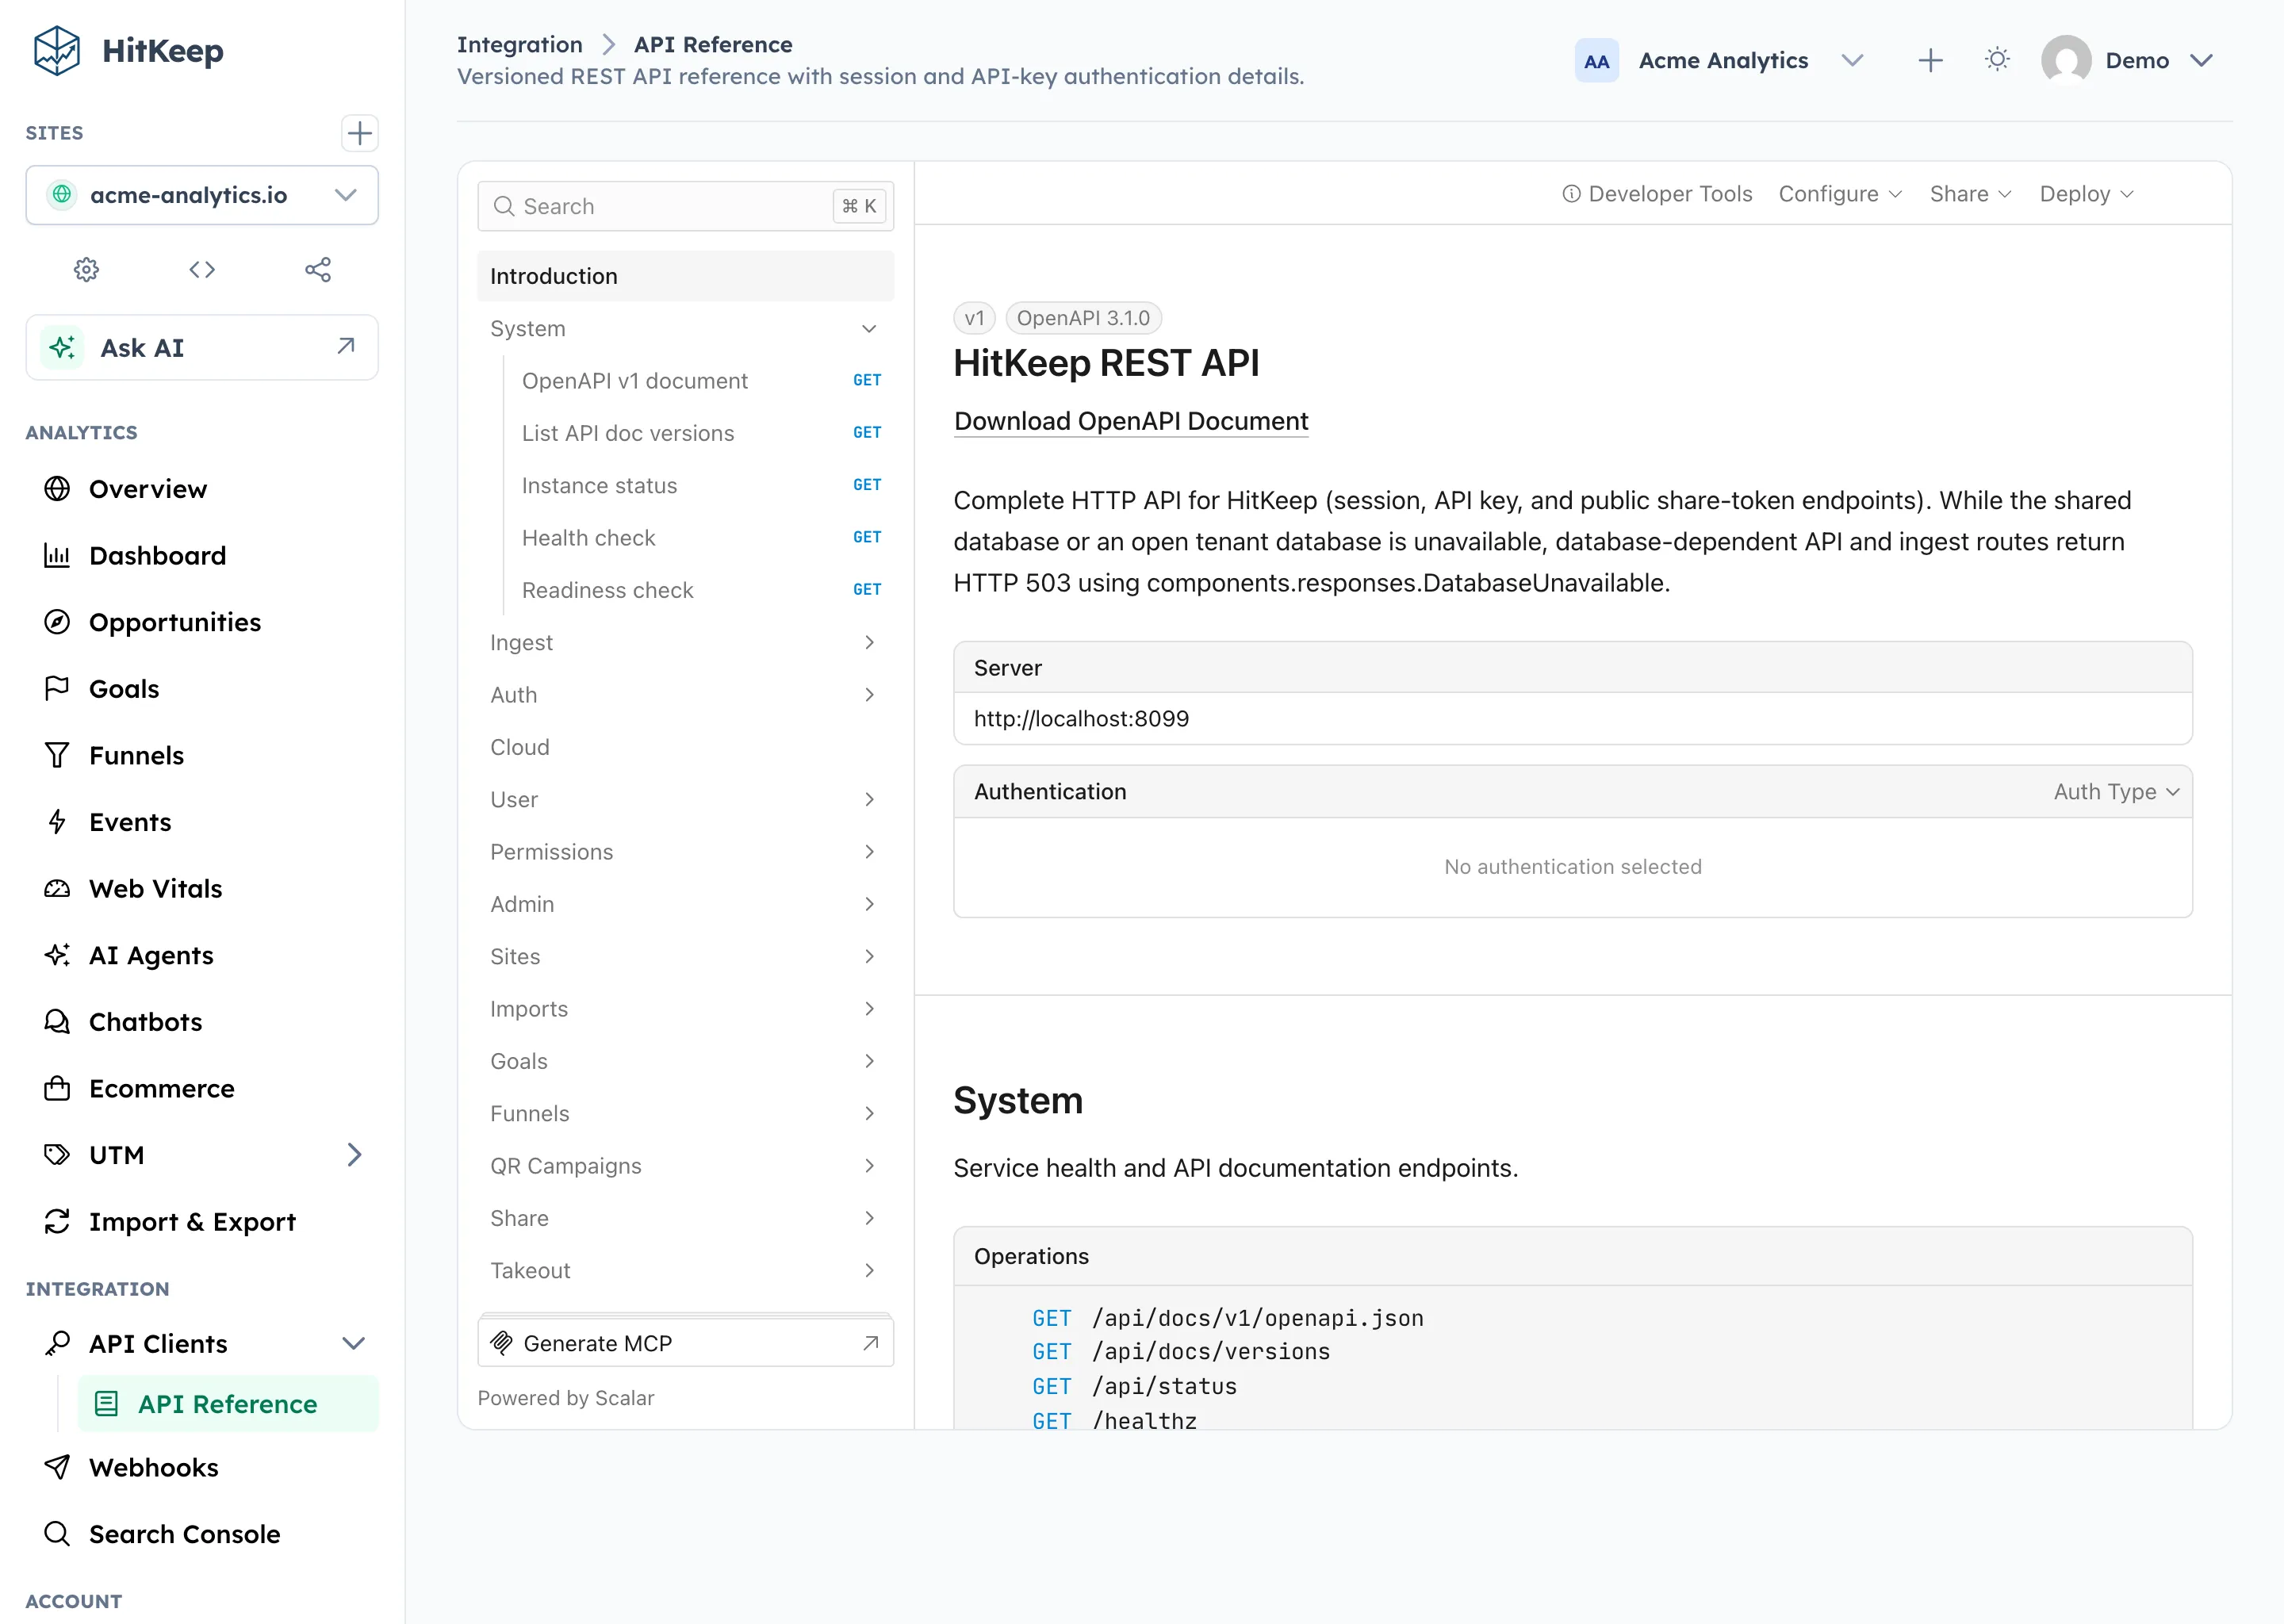Click the site share icon
This screenshot has width=2284, height=1624.
[318, 269]
